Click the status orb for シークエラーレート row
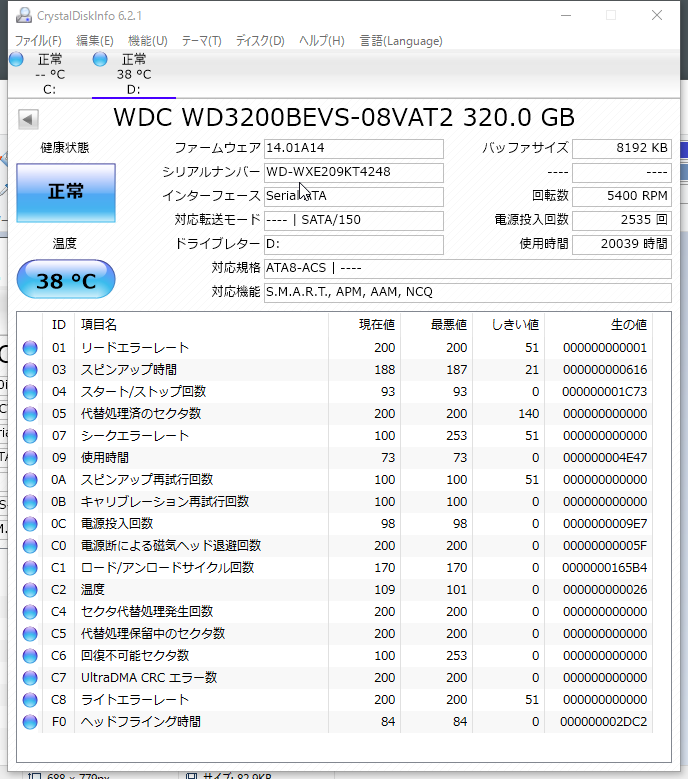Image resolution: width=688 pixels, height=779 pixels. click(30, 436)
